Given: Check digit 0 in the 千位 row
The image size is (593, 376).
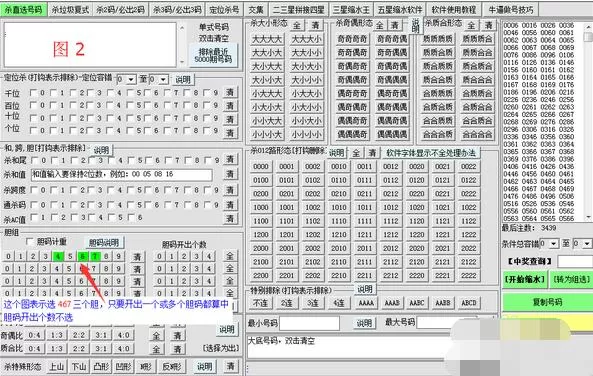Looking at the screenshot, I should [34, 93].
